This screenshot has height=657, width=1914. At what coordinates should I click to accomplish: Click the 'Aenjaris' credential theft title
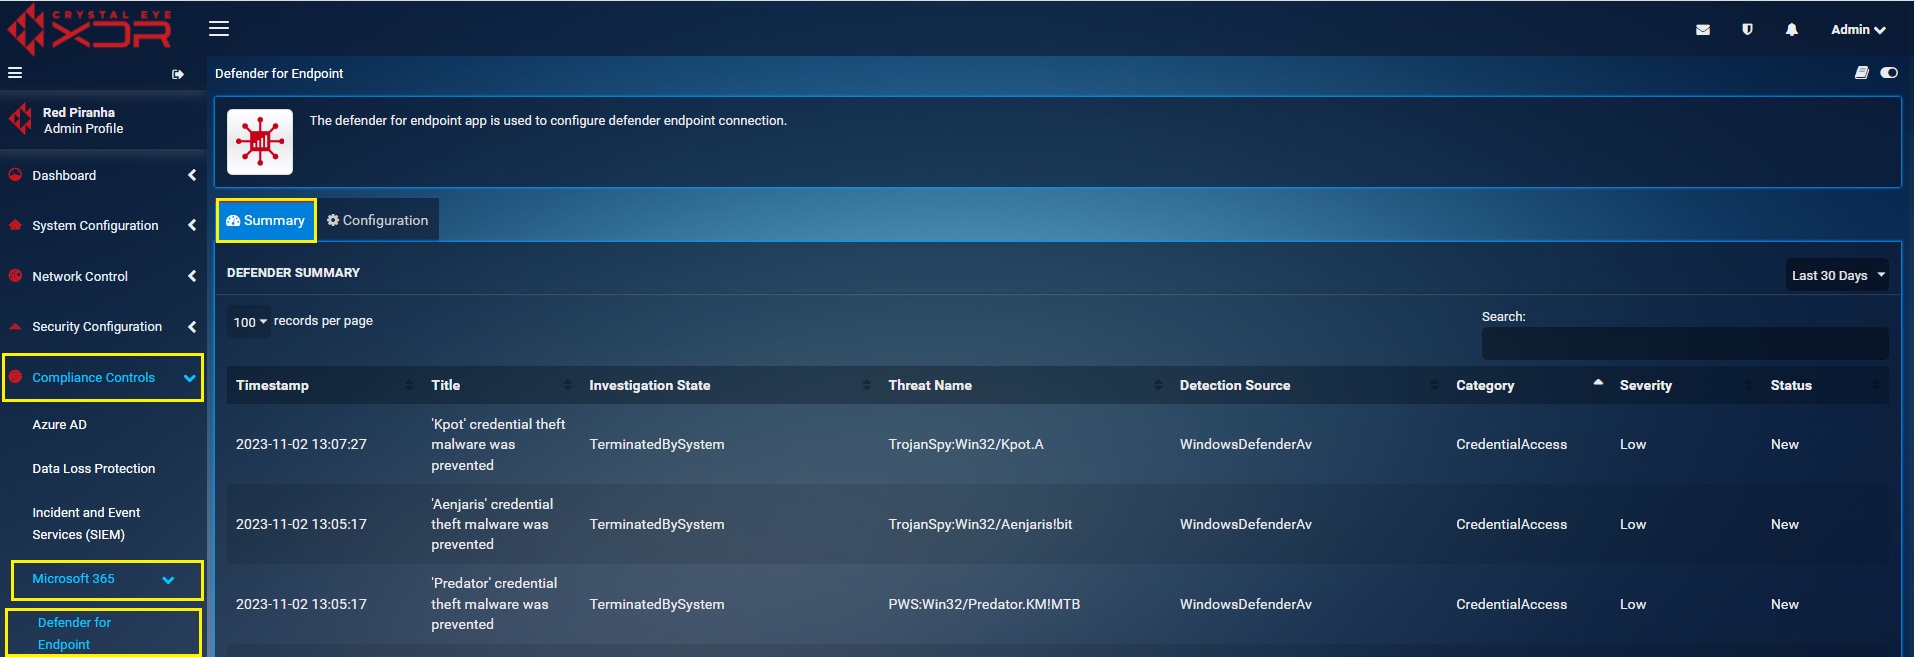point(492,524)
